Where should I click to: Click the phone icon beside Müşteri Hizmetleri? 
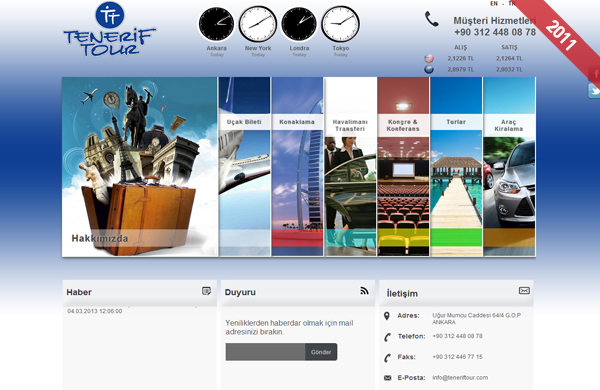432,19
